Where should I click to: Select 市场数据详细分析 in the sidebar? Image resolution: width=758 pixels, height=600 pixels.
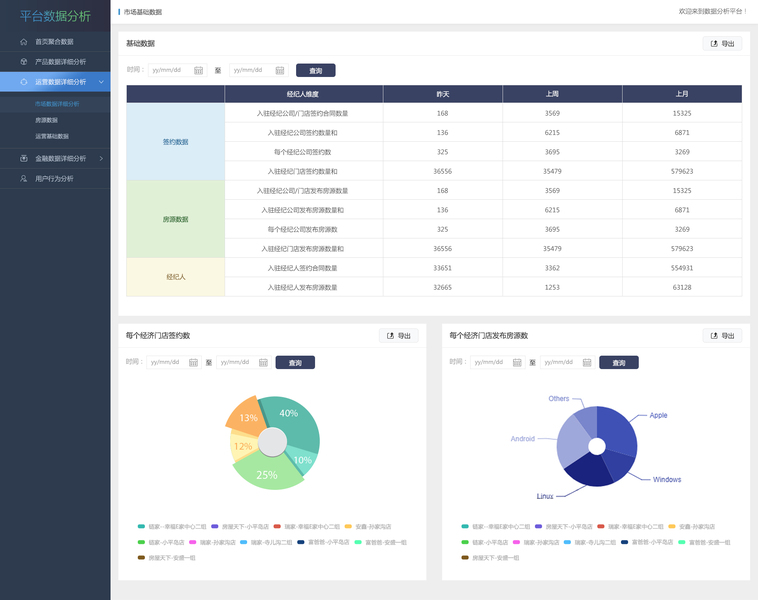click(57, 104)
